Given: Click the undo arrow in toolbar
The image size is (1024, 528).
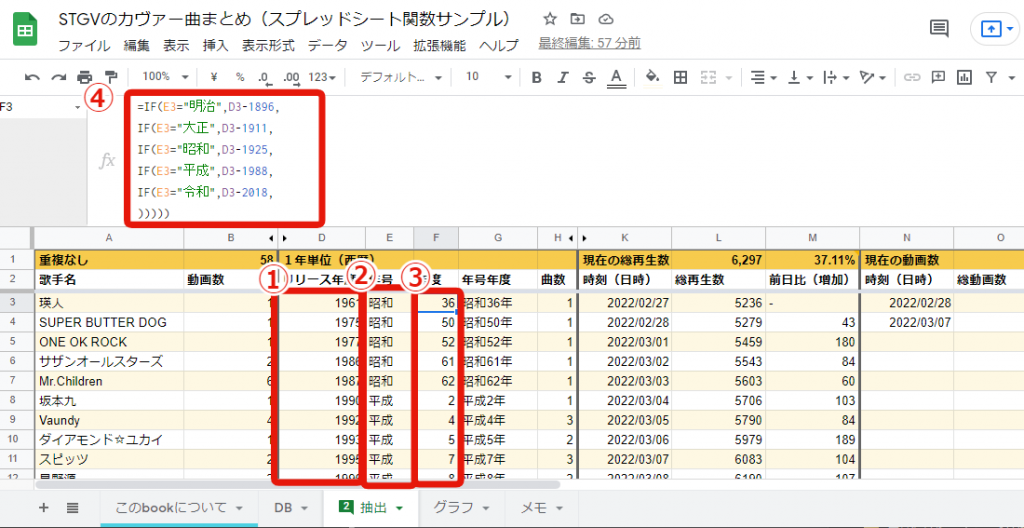Looking at the screenshot, I should 32,77.
